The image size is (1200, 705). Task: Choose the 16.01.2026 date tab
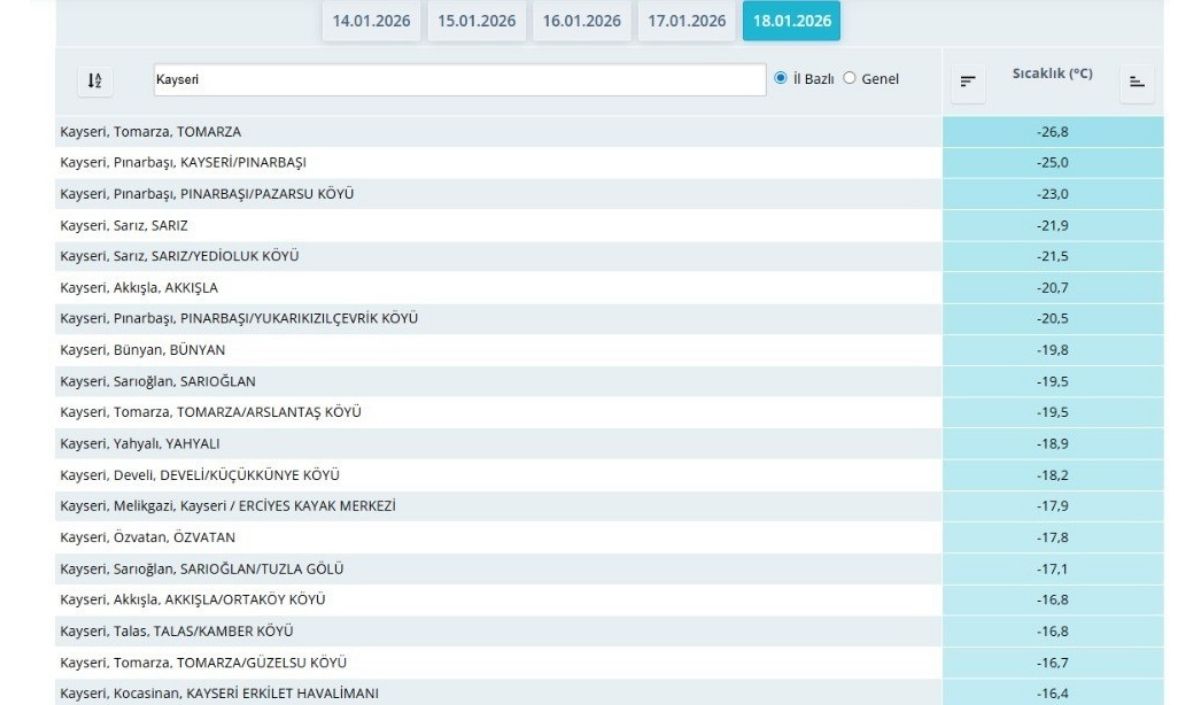coord(582,21)
